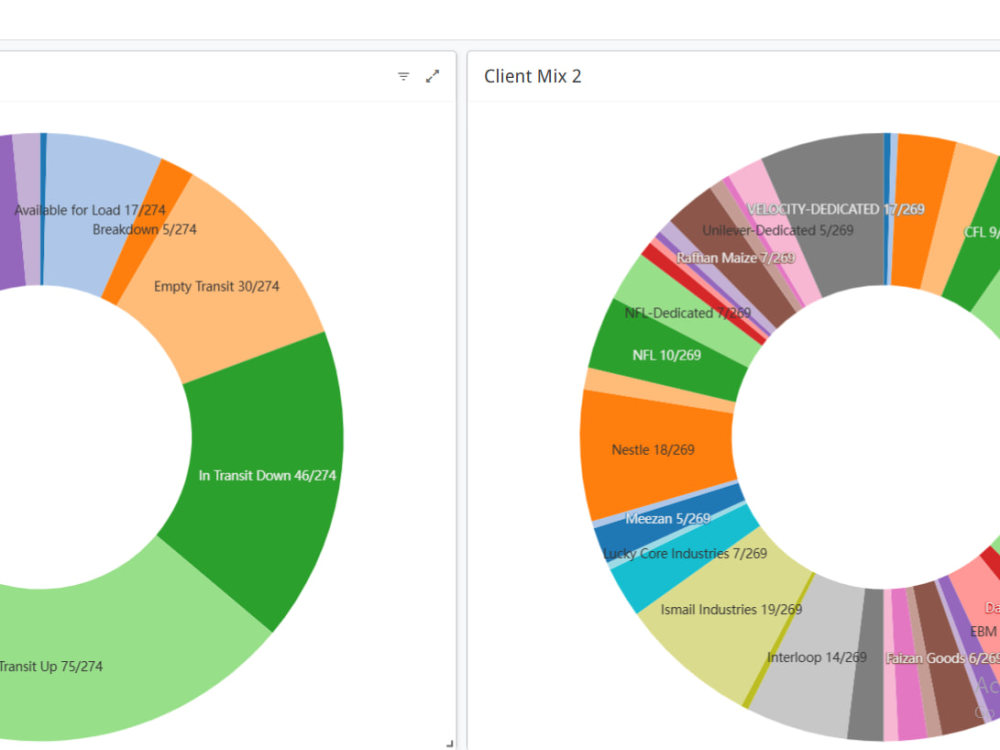Open the filter icon on left chart panel
The height and width of the screenshot is (750, 1000).
click(403, 77)
